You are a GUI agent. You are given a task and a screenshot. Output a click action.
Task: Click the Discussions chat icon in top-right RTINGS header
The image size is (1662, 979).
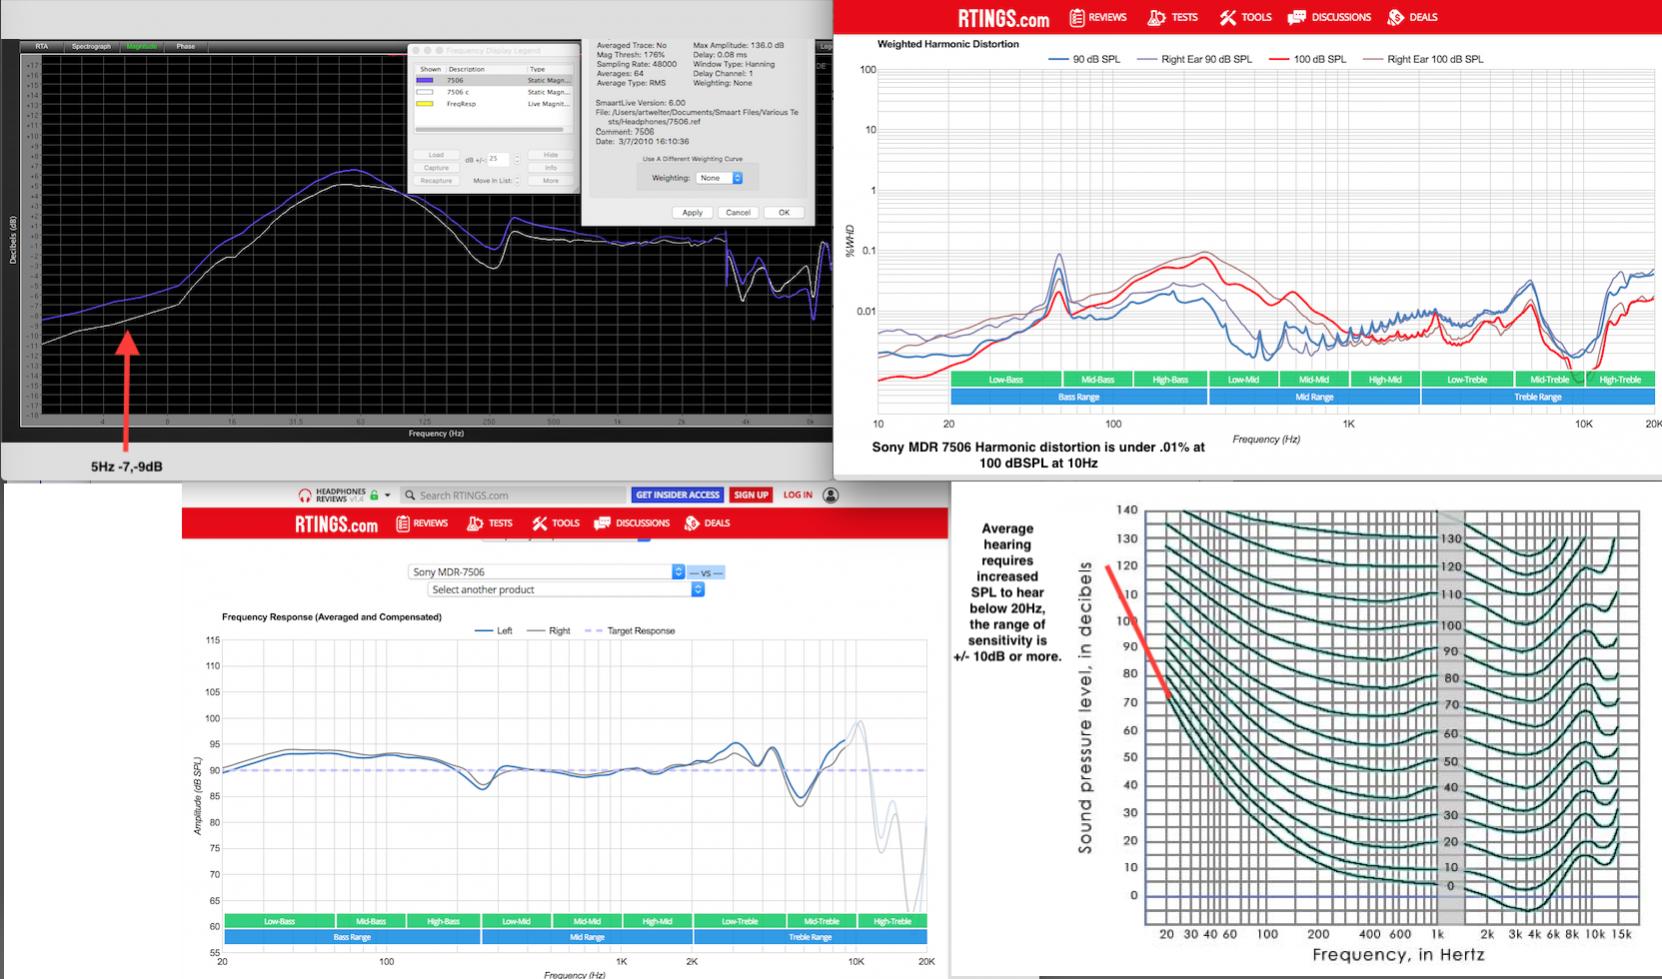[x=1297, y=17]
